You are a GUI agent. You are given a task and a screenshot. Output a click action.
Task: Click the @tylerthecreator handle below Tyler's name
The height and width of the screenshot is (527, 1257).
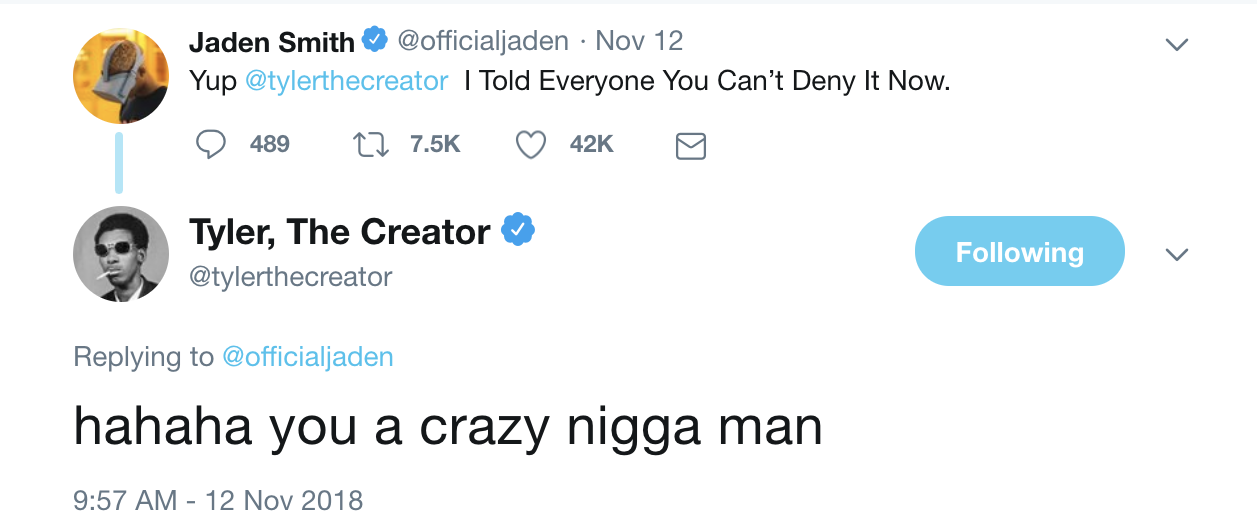(x=291, y=277)
